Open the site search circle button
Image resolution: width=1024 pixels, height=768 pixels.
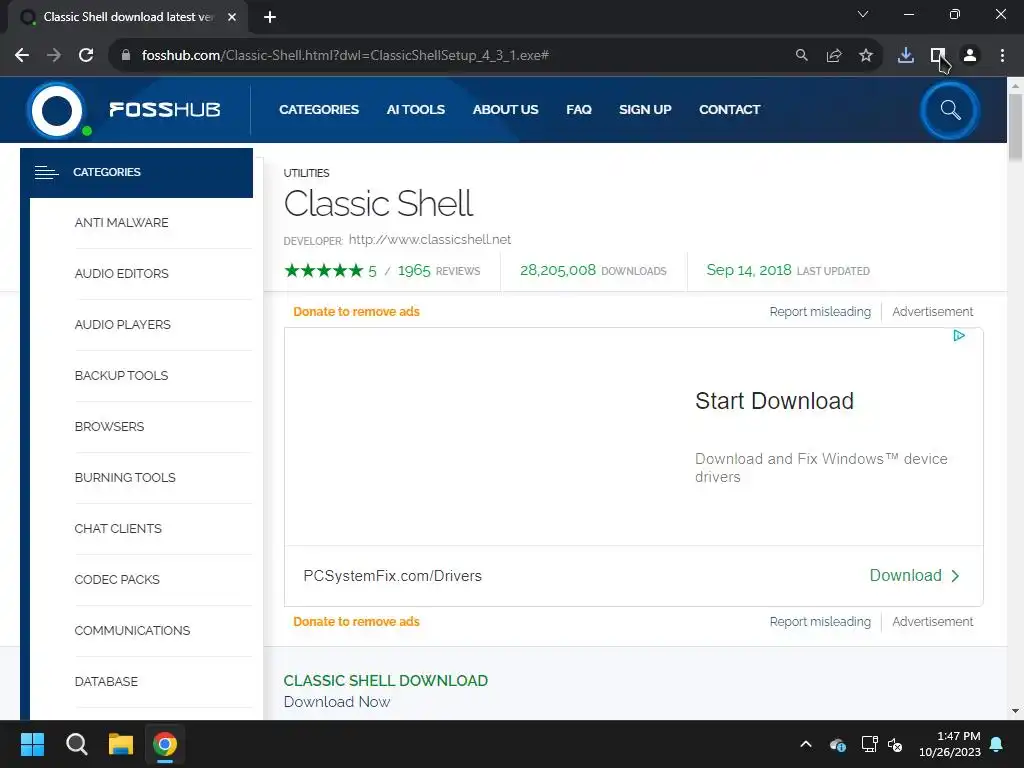coord(950,110)
